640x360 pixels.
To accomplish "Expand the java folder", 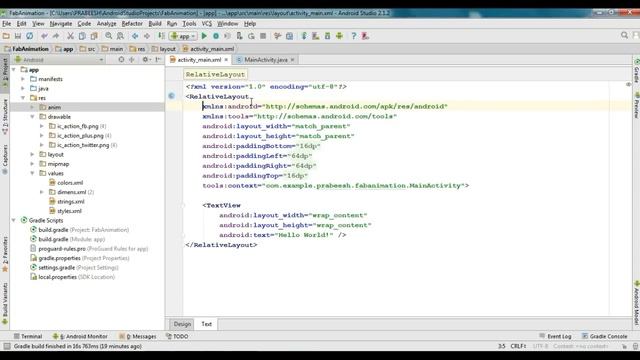I will pos(23,89).
